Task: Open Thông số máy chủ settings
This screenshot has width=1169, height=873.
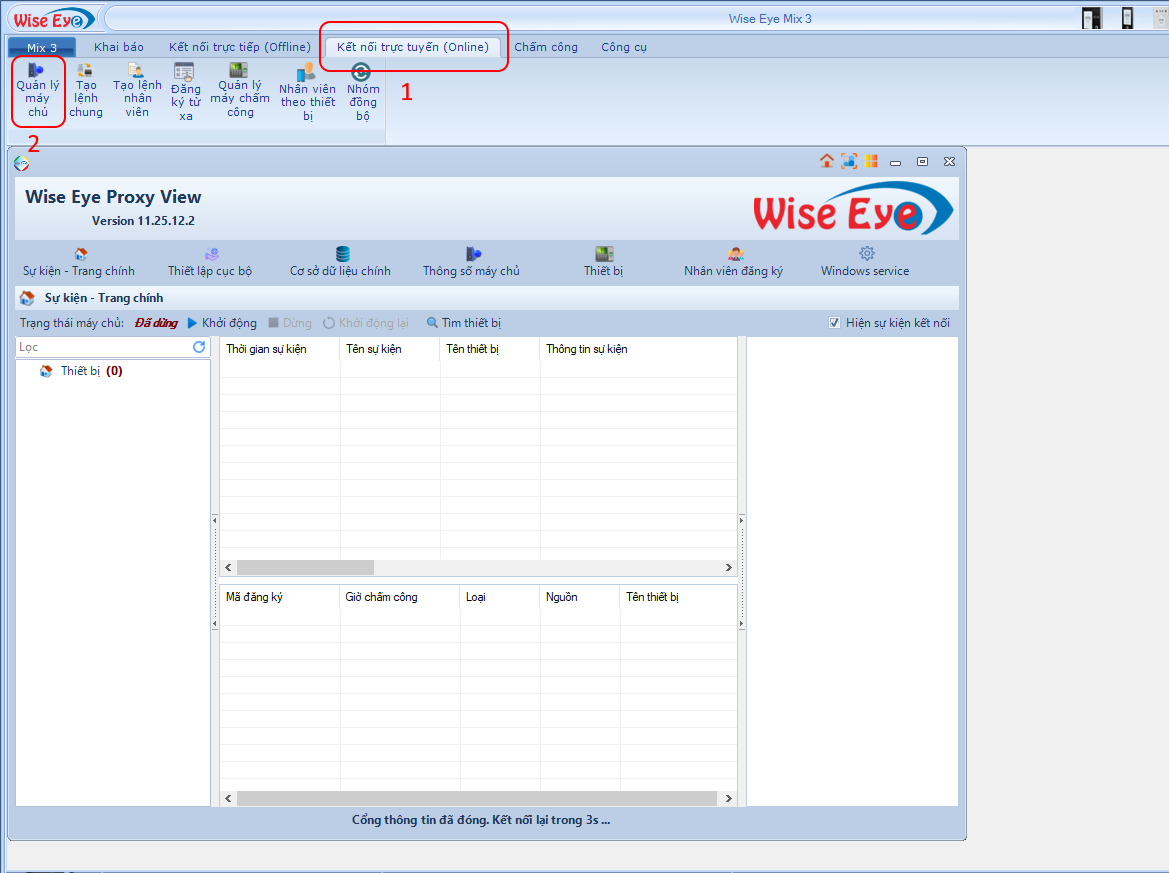Action: point(472,262)
